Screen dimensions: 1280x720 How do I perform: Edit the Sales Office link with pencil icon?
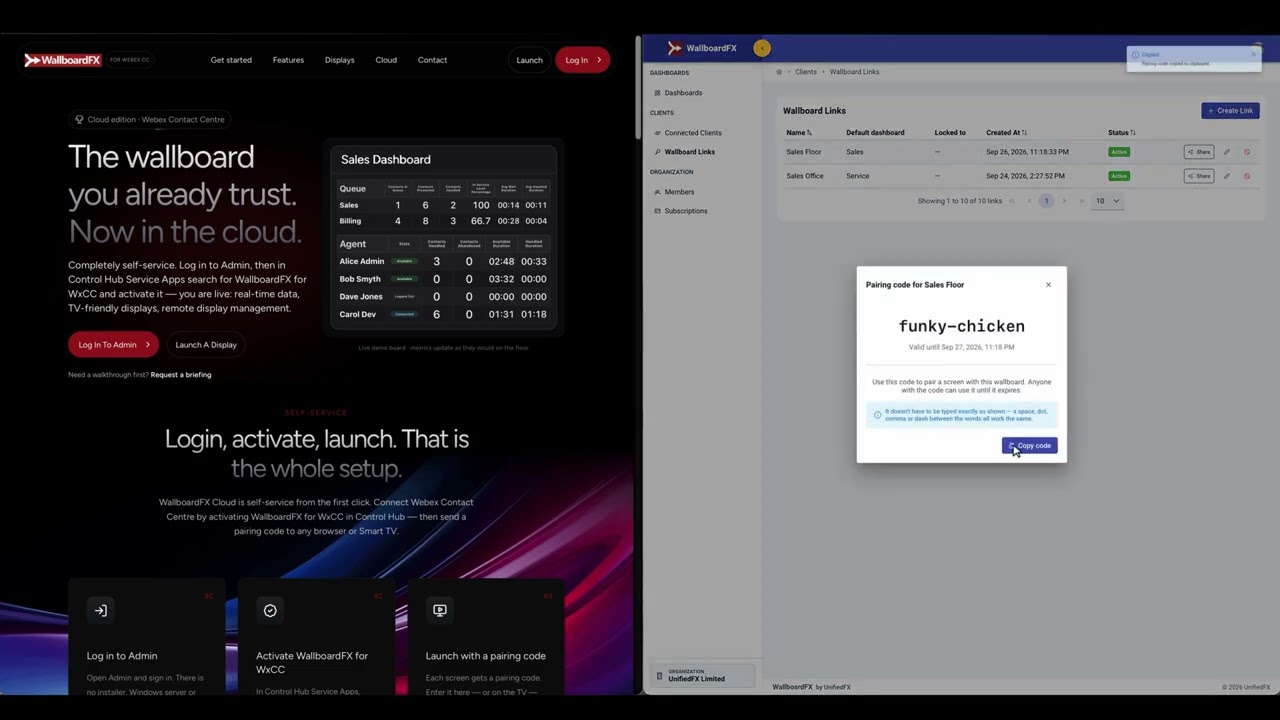pyautogui.click(x=1227, y=176)
